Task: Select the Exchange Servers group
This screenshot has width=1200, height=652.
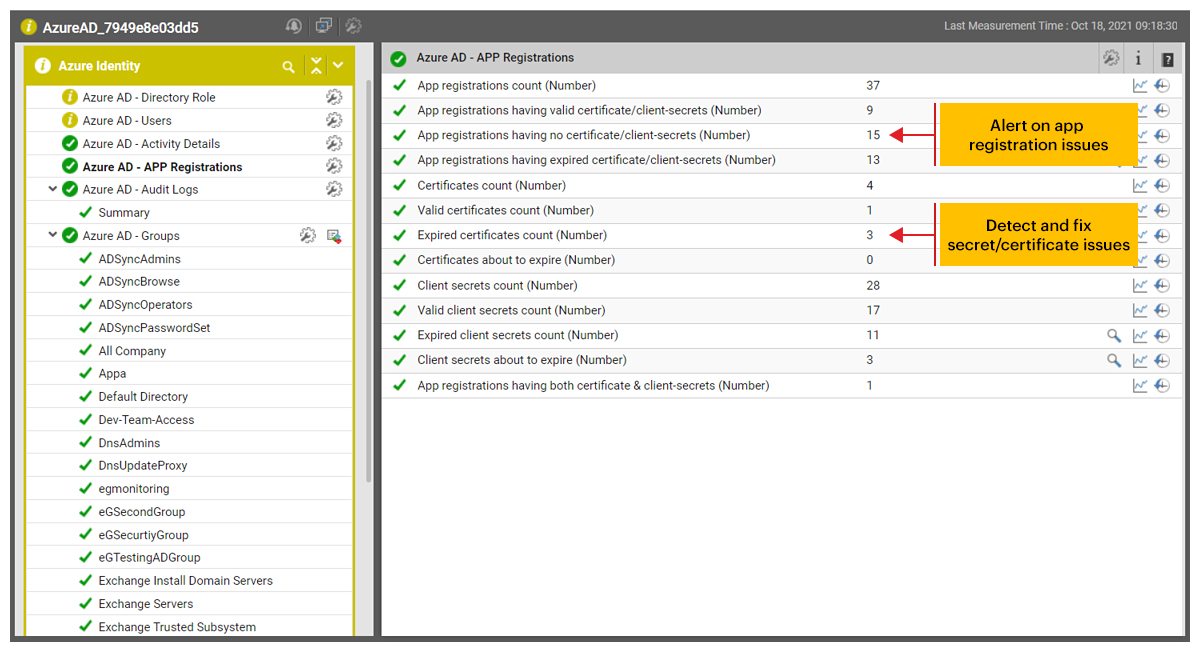Action: coord(146,604)
